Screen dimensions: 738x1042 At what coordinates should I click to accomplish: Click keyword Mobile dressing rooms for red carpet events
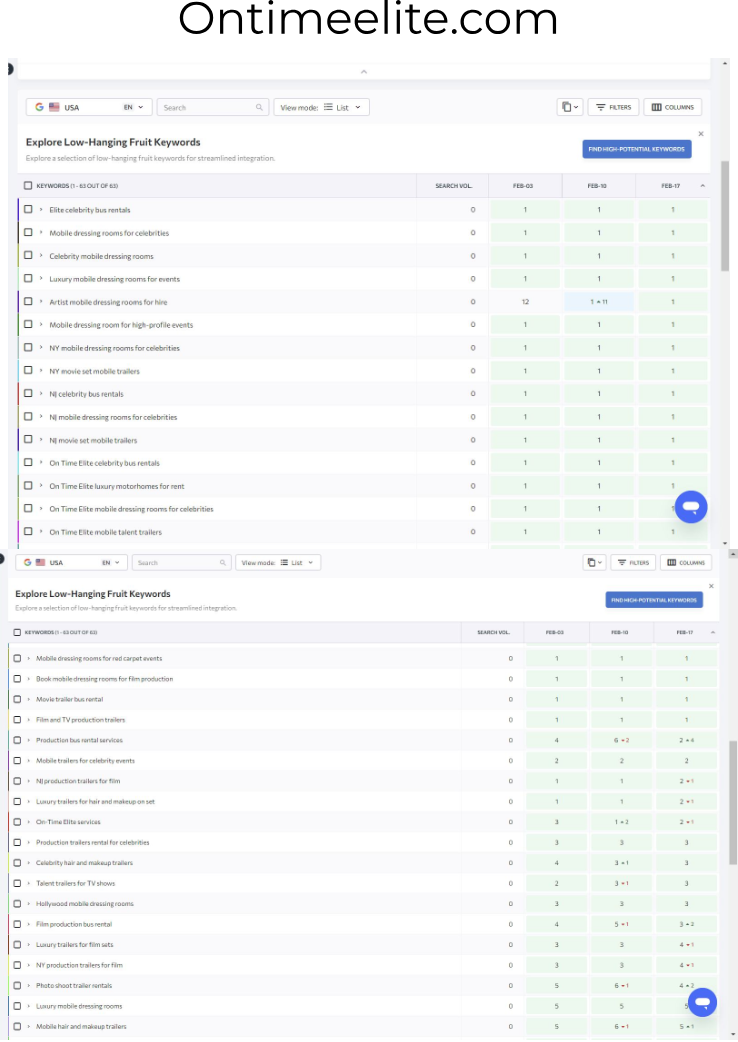pos(99,659)
